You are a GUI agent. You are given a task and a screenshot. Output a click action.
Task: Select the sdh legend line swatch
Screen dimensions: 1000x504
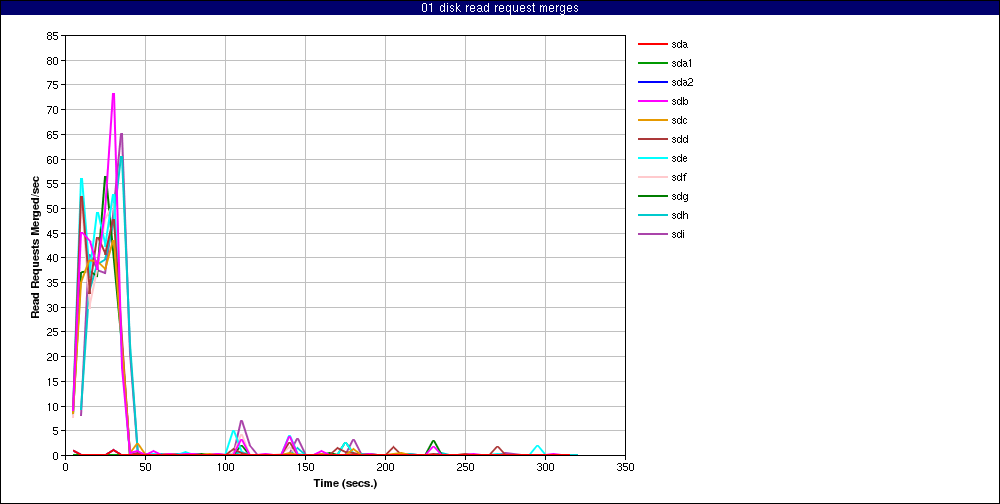coord(652,215)
